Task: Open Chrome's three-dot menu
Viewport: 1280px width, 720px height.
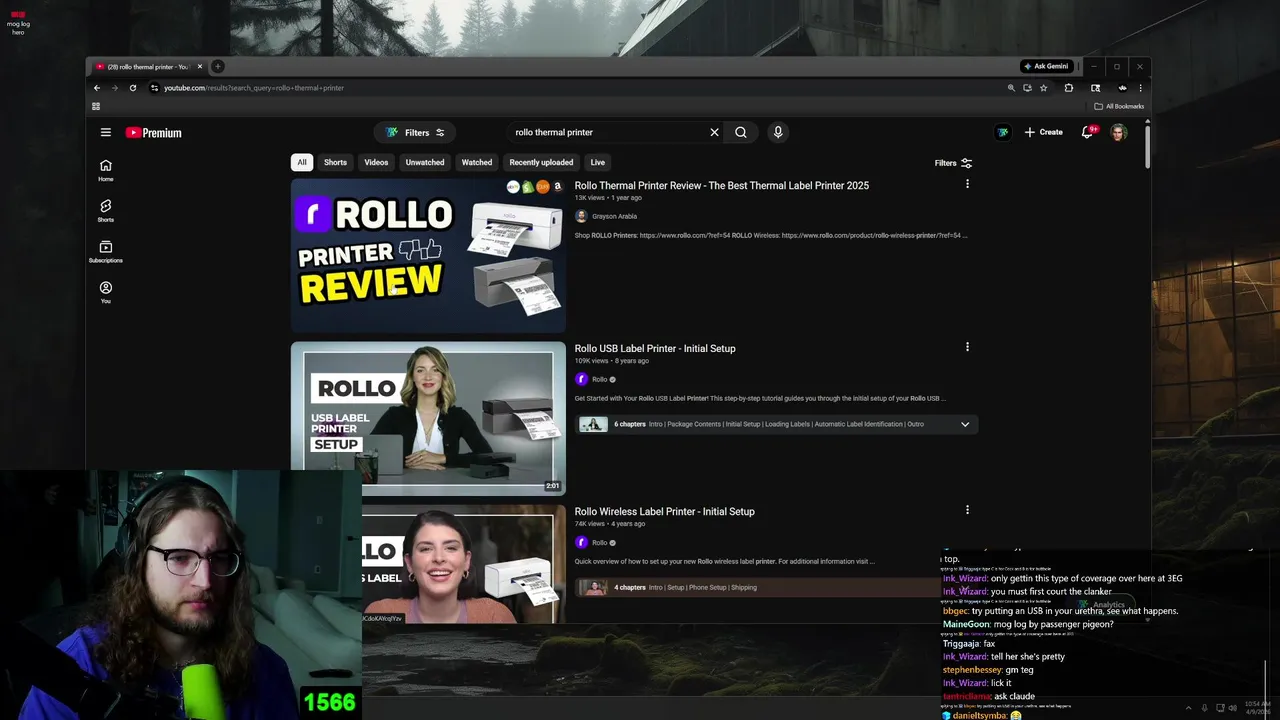Action: click(1140, 88)
